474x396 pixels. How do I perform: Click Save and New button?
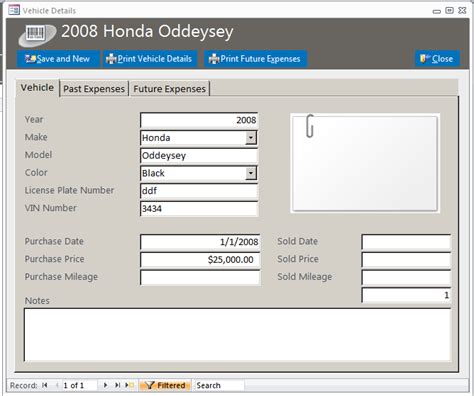(58, 59)
